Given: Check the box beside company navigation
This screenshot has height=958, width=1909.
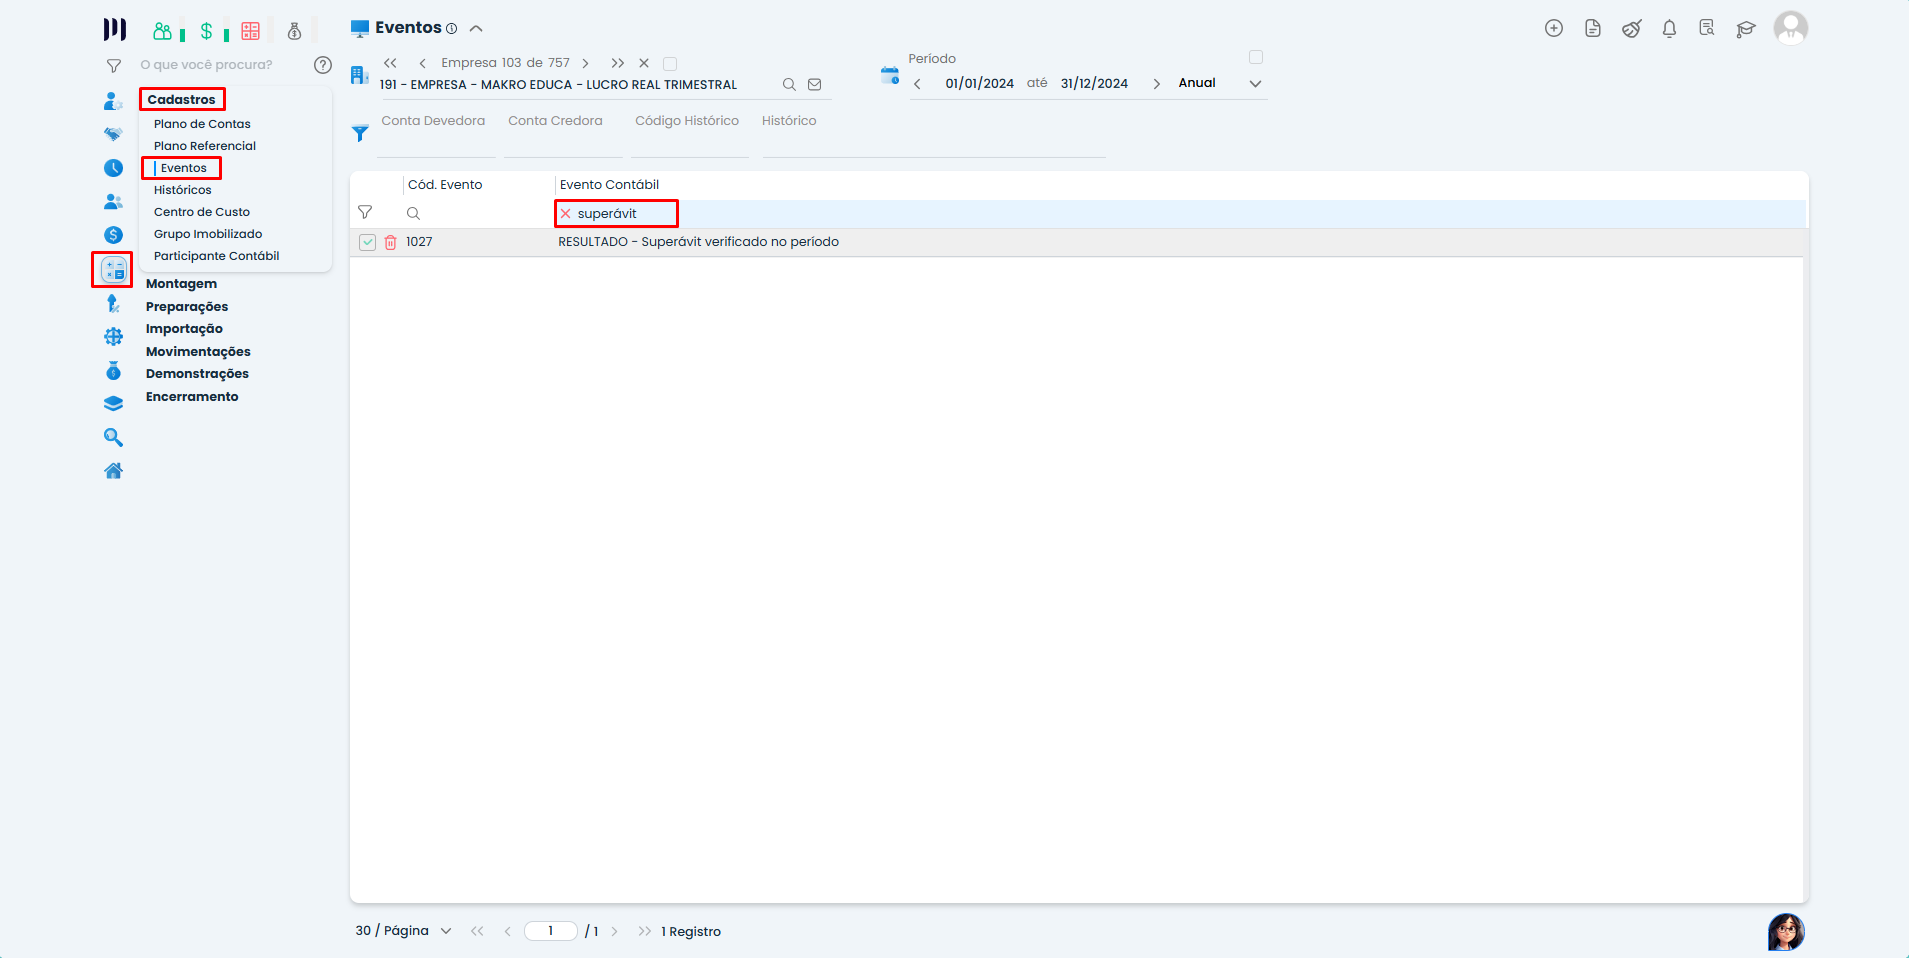Looking at the screenshot, I should pos(670,64).
